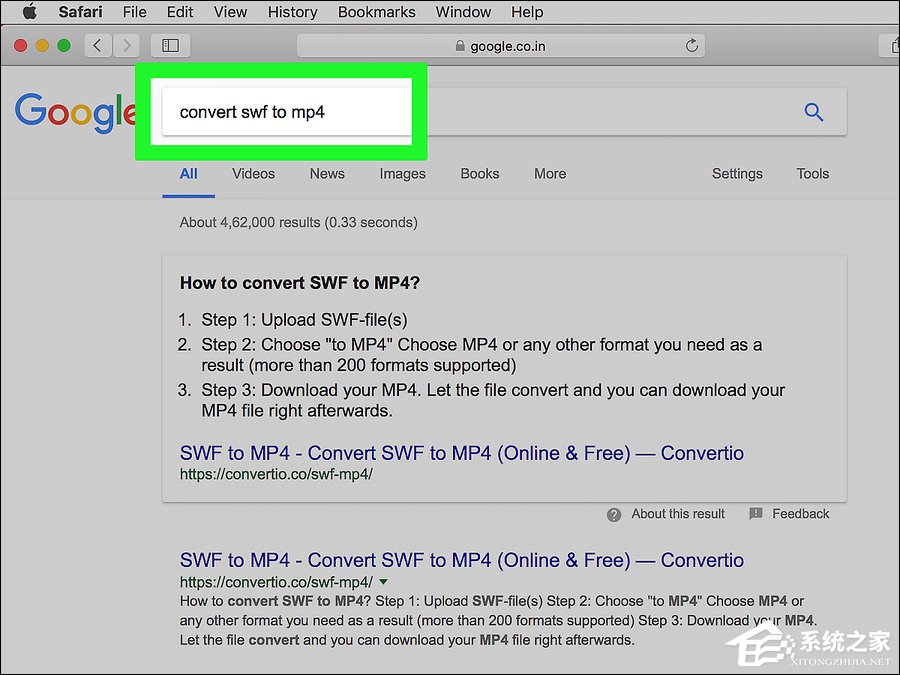Click About this result text

[678, 514]
